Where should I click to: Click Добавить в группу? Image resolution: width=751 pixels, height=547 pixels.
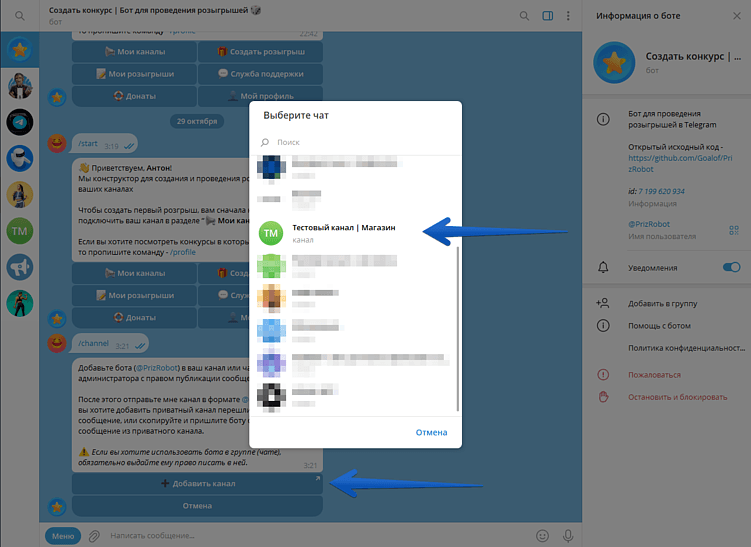click(x=662, y=303)
